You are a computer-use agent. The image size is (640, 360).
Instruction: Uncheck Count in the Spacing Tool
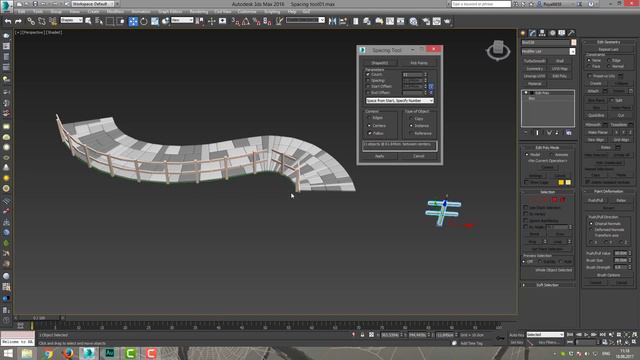[368, 75]
